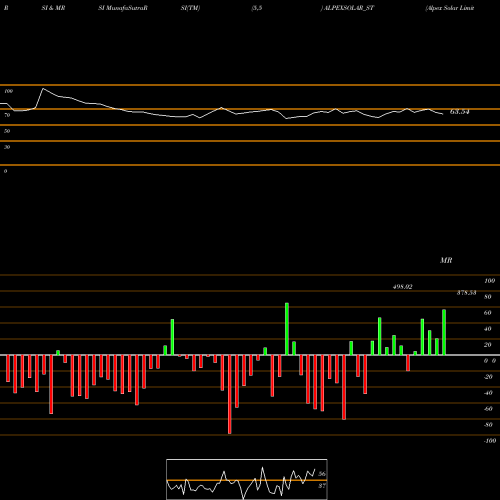Click the tallest green MR bar
Viewport: 500px width, 500px height.
(x=287, y=329)
